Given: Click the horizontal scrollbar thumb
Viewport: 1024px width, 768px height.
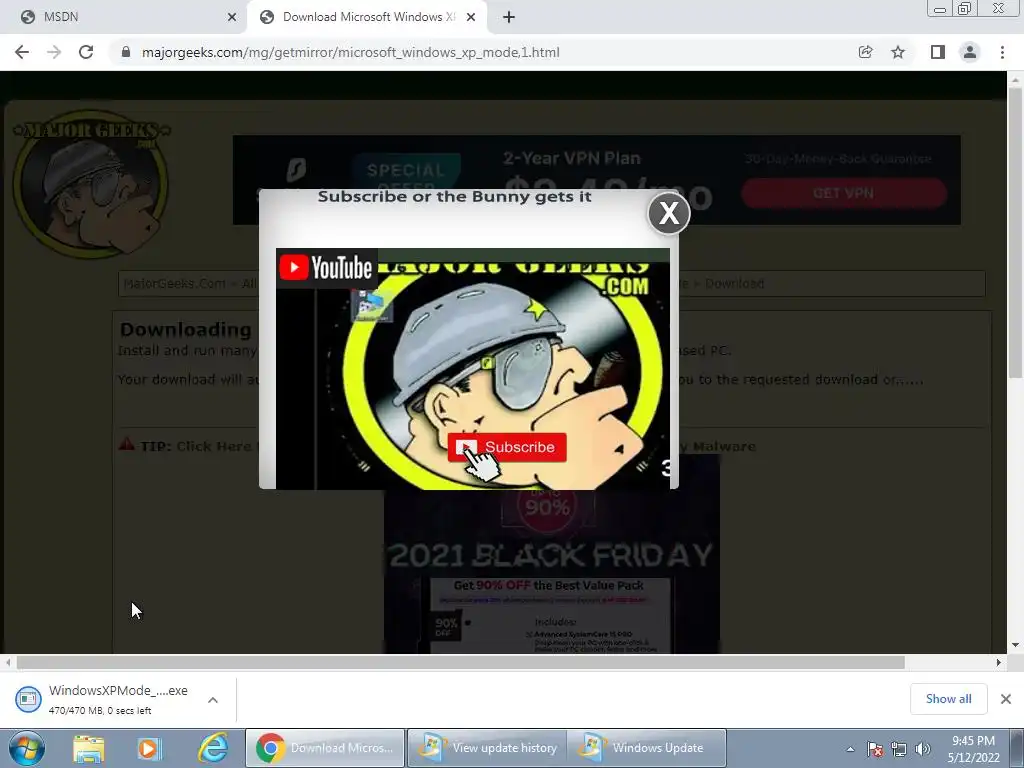Looking at the screenshot, I should [x=460, y=662].
